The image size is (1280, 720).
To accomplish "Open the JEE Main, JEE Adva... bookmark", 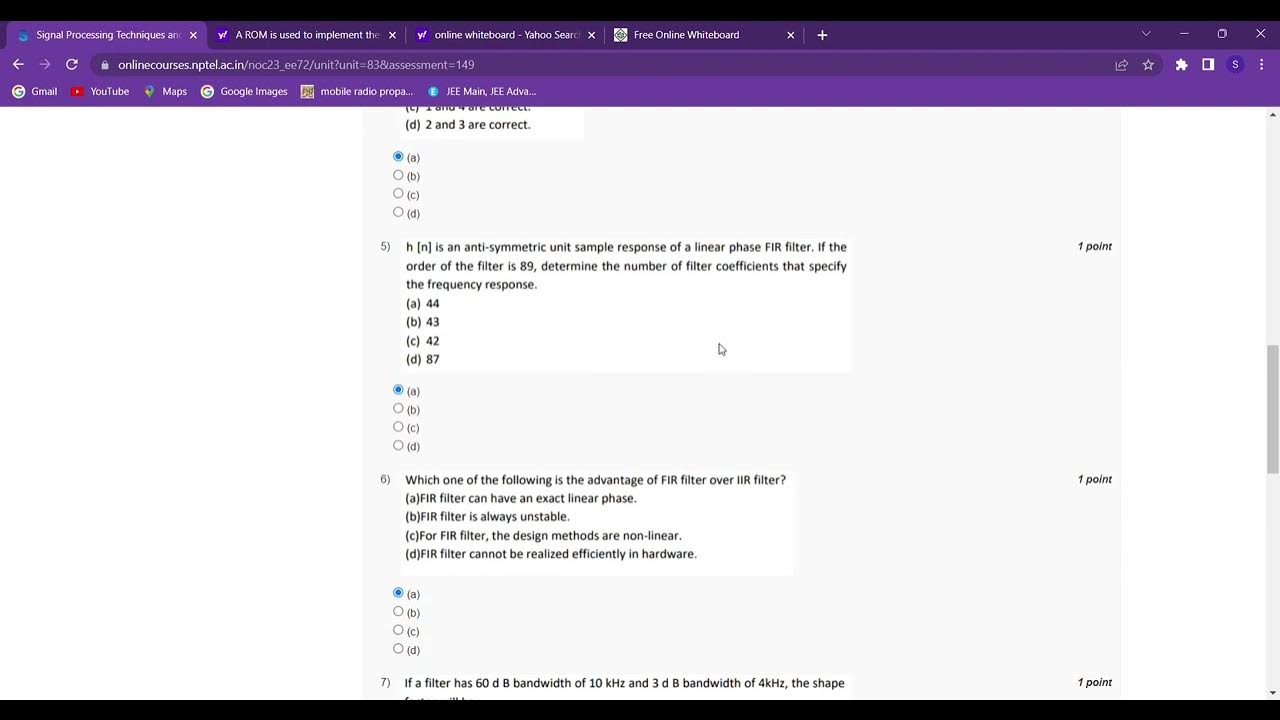I will pyautogui.click(x=482, y=91).
